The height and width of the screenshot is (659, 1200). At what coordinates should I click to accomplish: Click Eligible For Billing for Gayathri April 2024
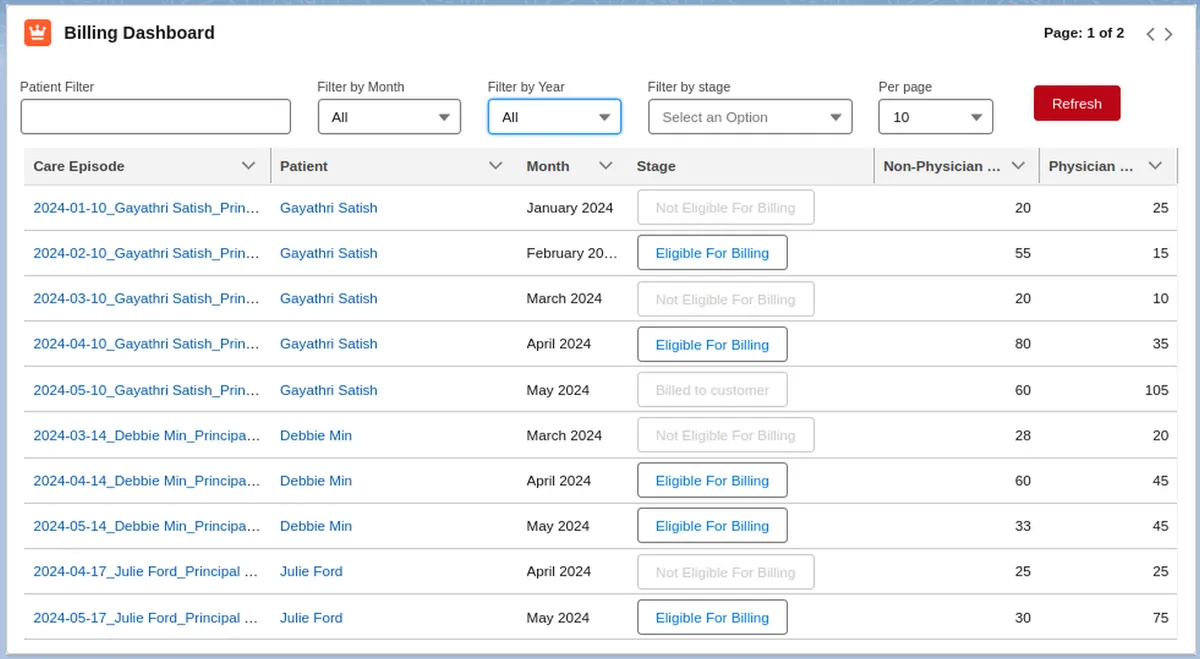[712, 344]
